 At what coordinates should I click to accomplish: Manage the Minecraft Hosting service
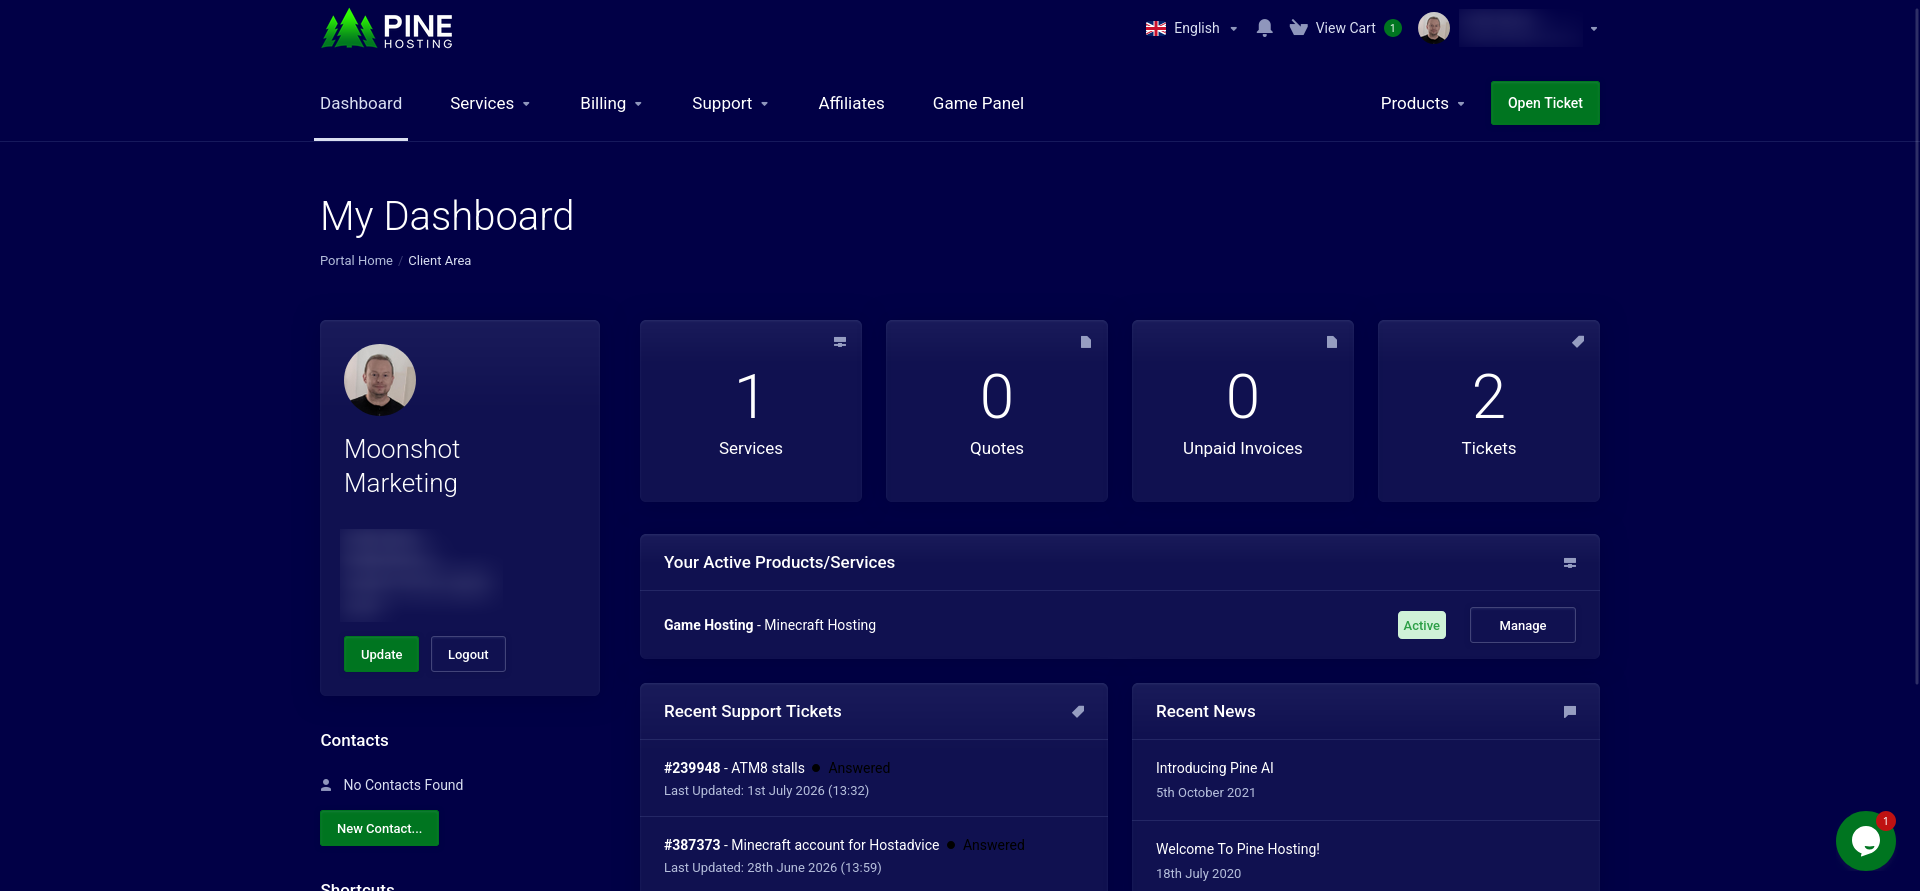[1522, 625]
